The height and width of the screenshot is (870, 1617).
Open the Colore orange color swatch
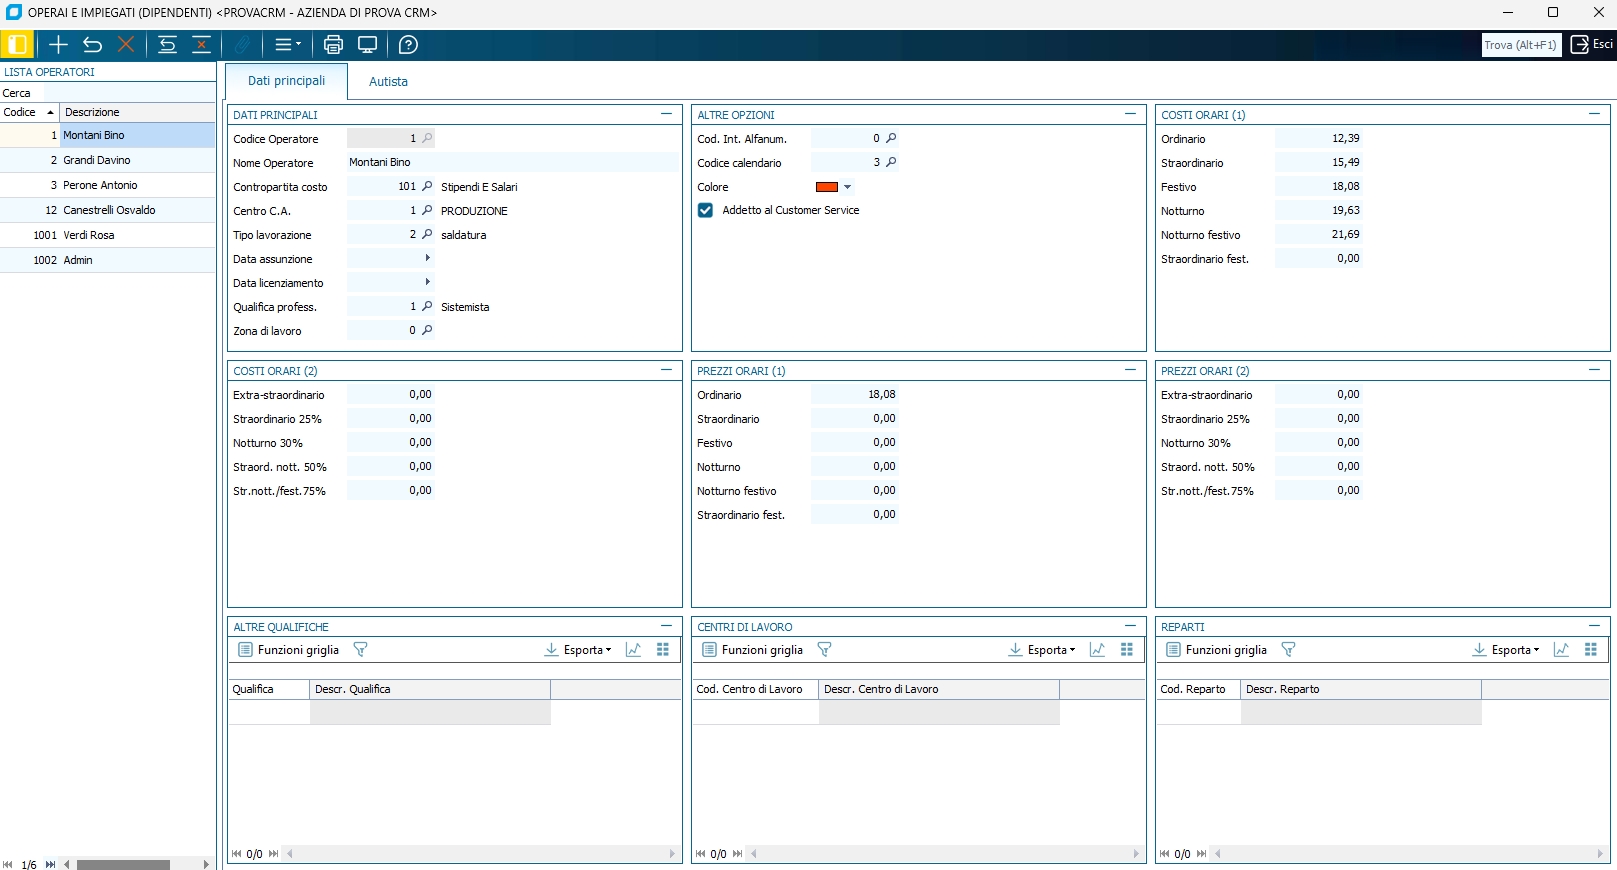[x=827, y=187]
